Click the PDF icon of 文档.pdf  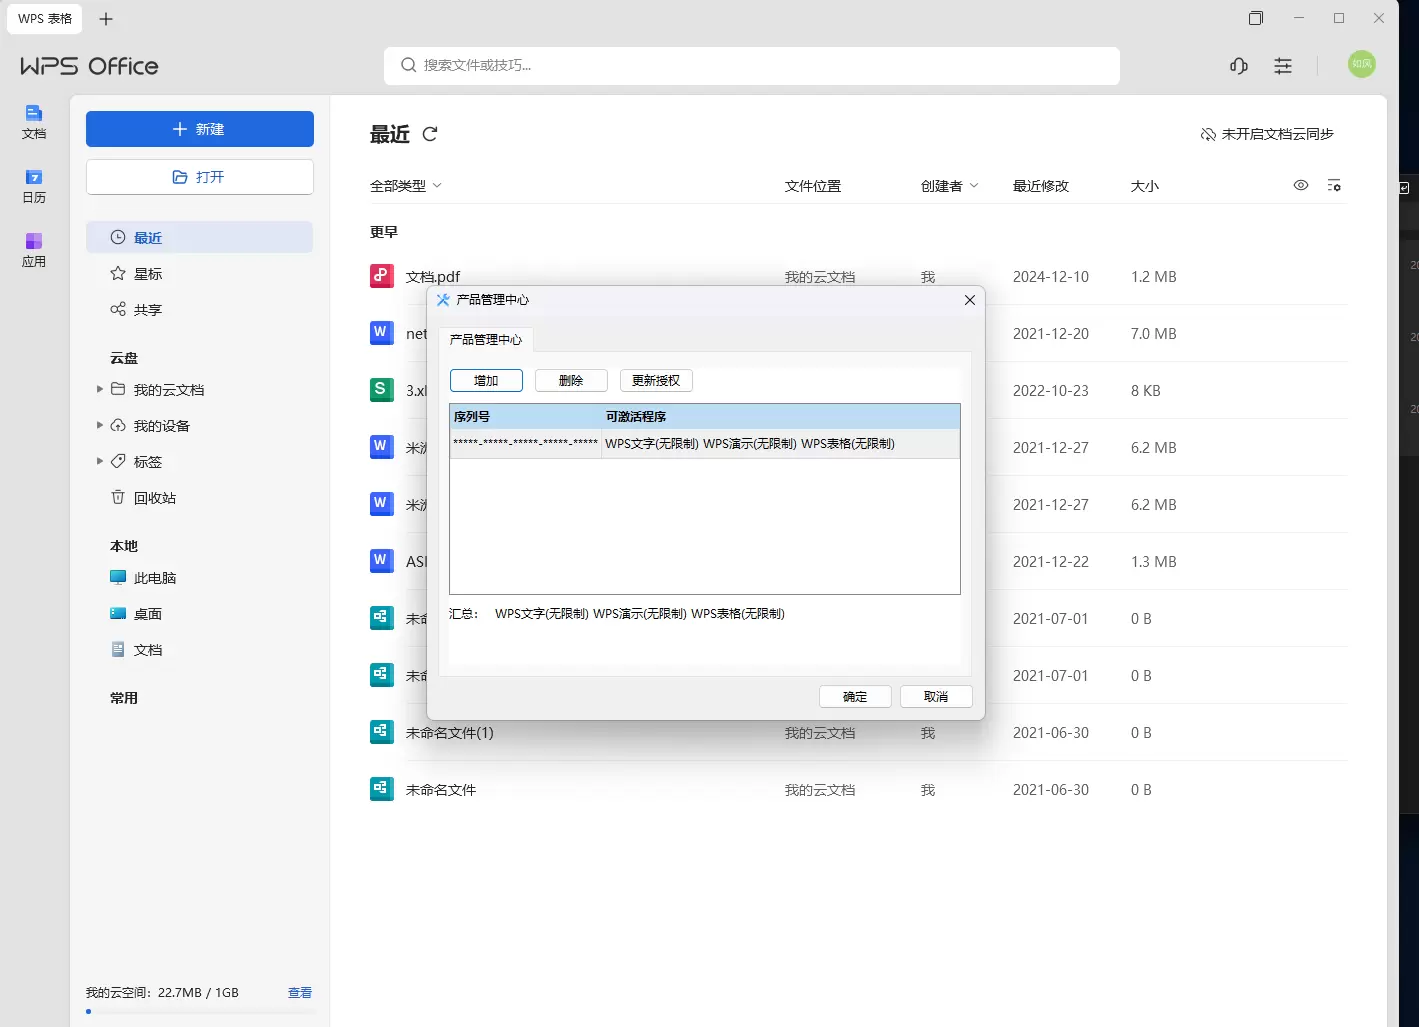[x=382, y=276]
